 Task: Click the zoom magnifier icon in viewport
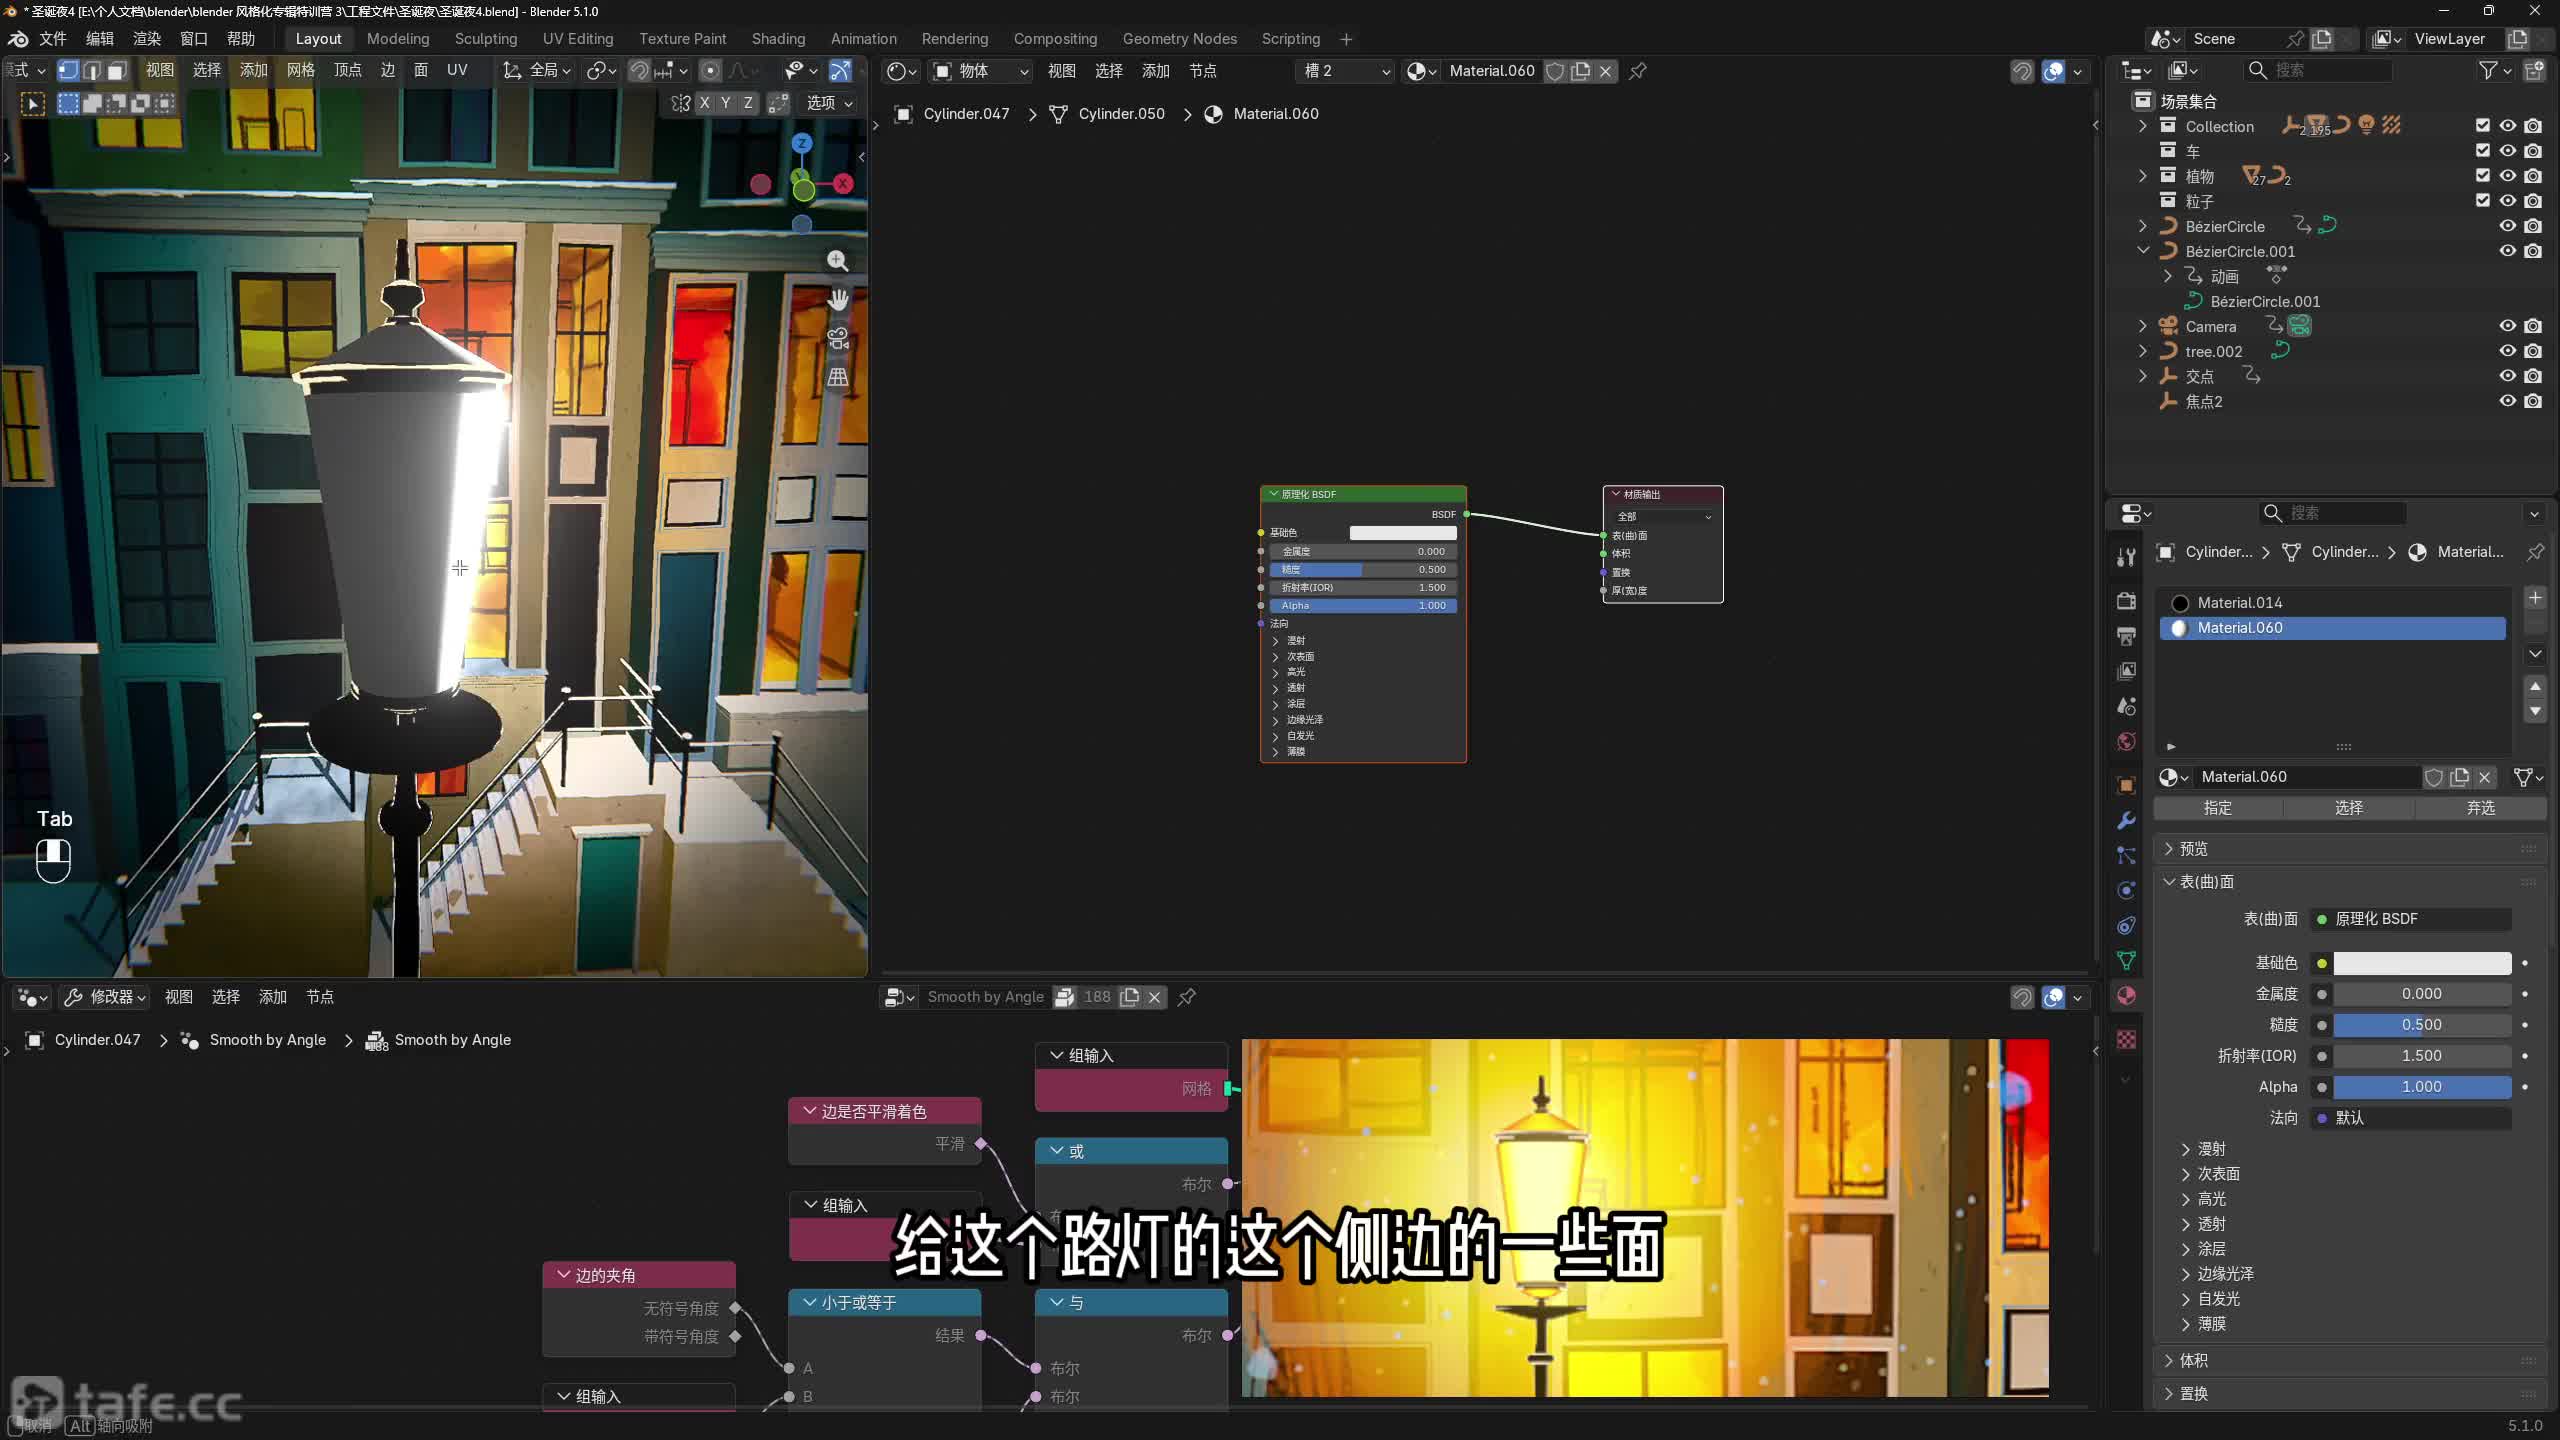point(837,261)
